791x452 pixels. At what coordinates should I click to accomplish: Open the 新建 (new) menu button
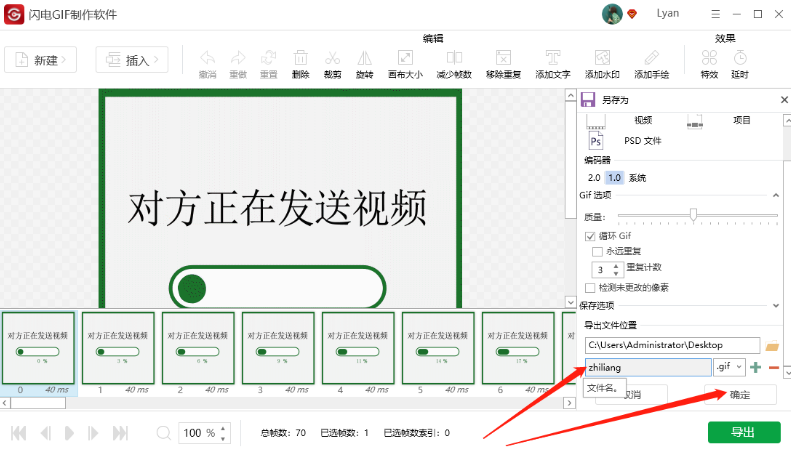(x=40, y=60)
